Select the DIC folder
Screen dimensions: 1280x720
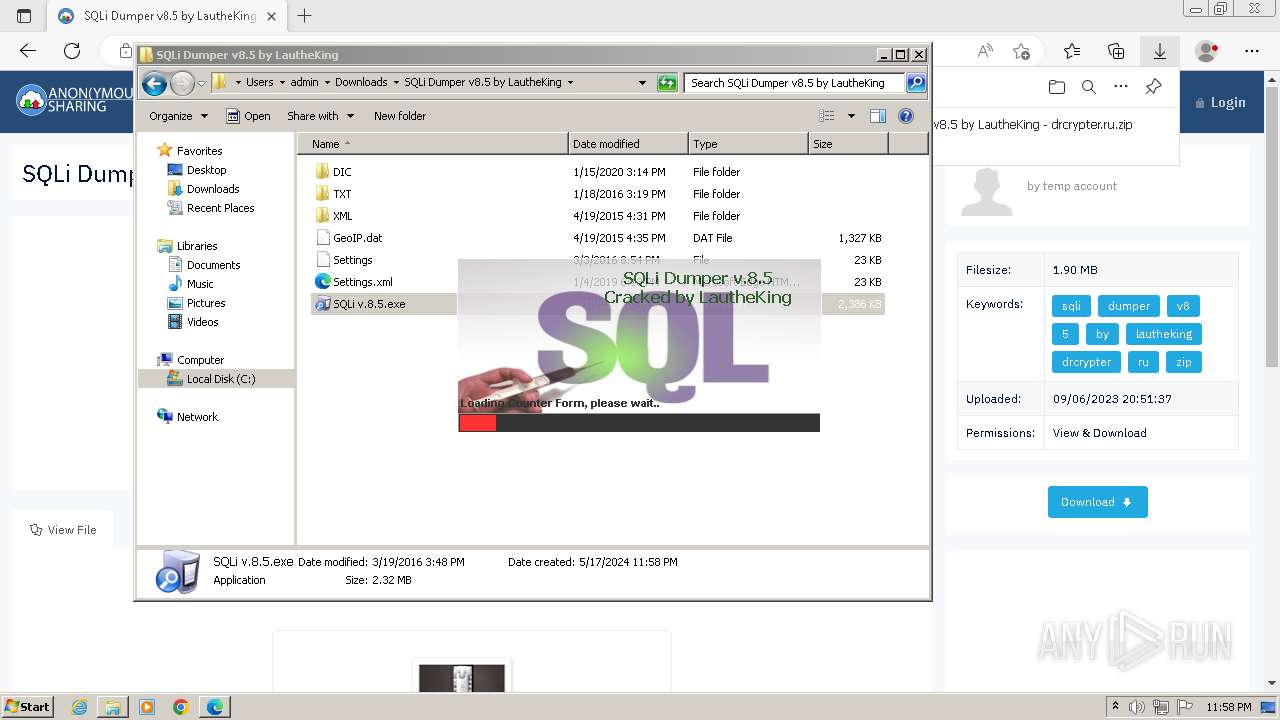pyautogui.click(x=342, y=172)
